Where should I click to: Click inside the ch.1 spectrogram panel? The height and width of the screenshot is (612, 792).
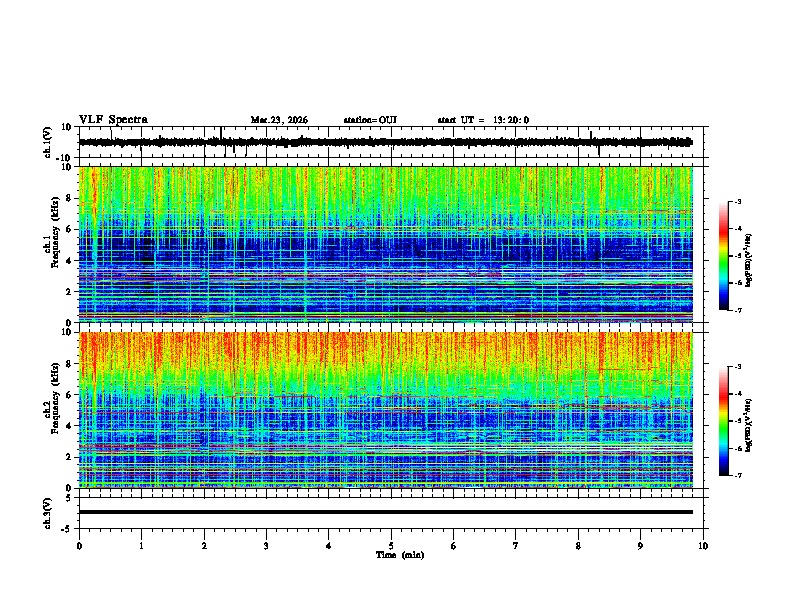pyautogui.click(x=385, y=244)
